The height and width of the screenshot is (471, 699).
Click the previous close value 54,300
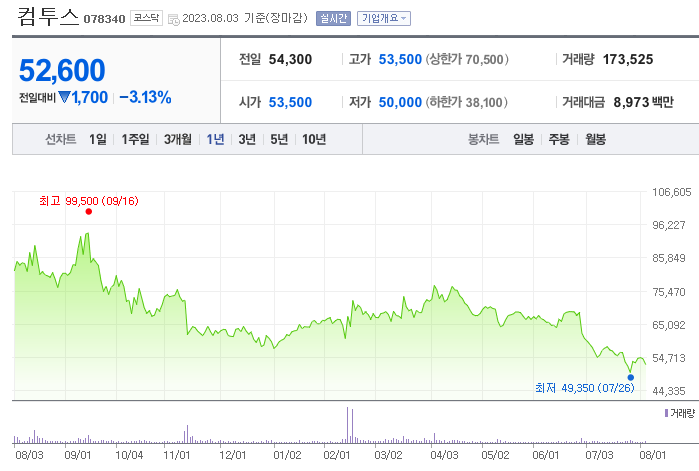click(290, 59)
